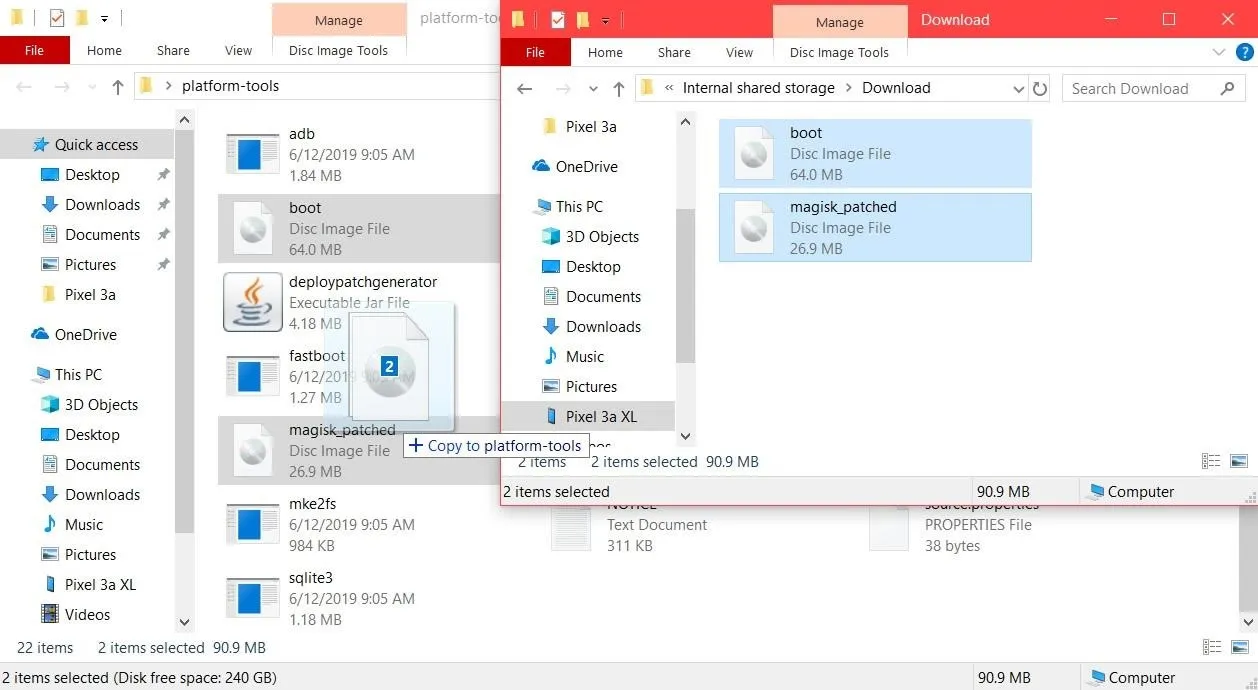
Task: Collapse the ribbon in Download window
Action: pos(1218,52)
